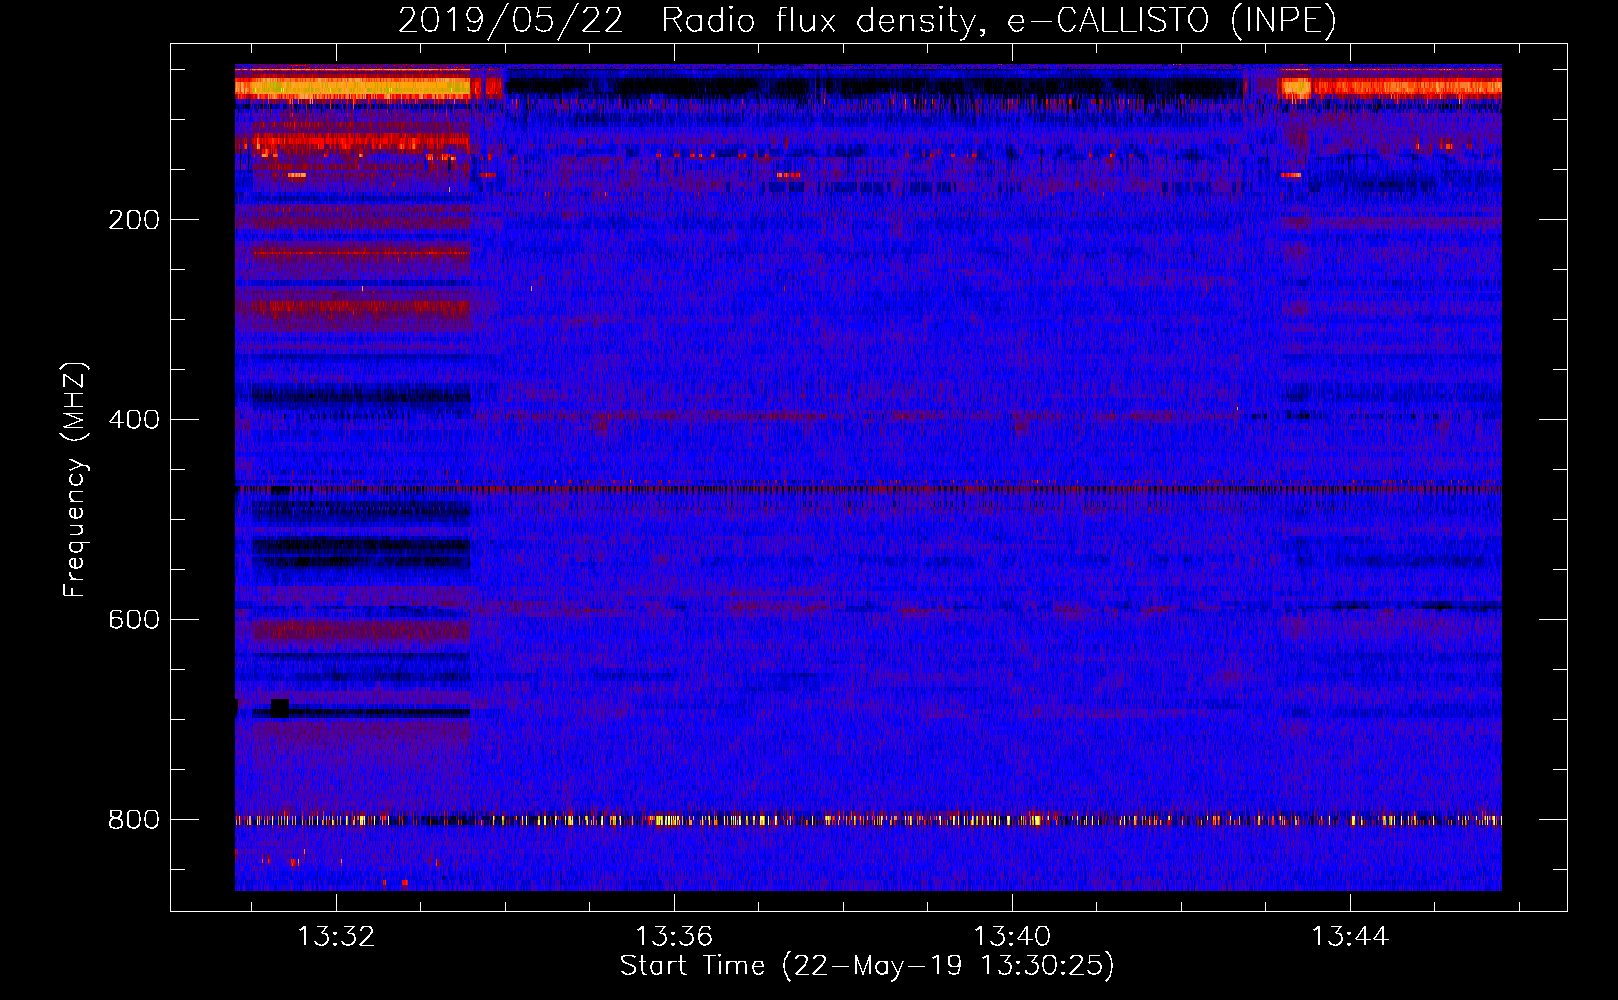Click the 13:40 time axis label
Screen dimensions: 1618x1000
click(1012, 936)
